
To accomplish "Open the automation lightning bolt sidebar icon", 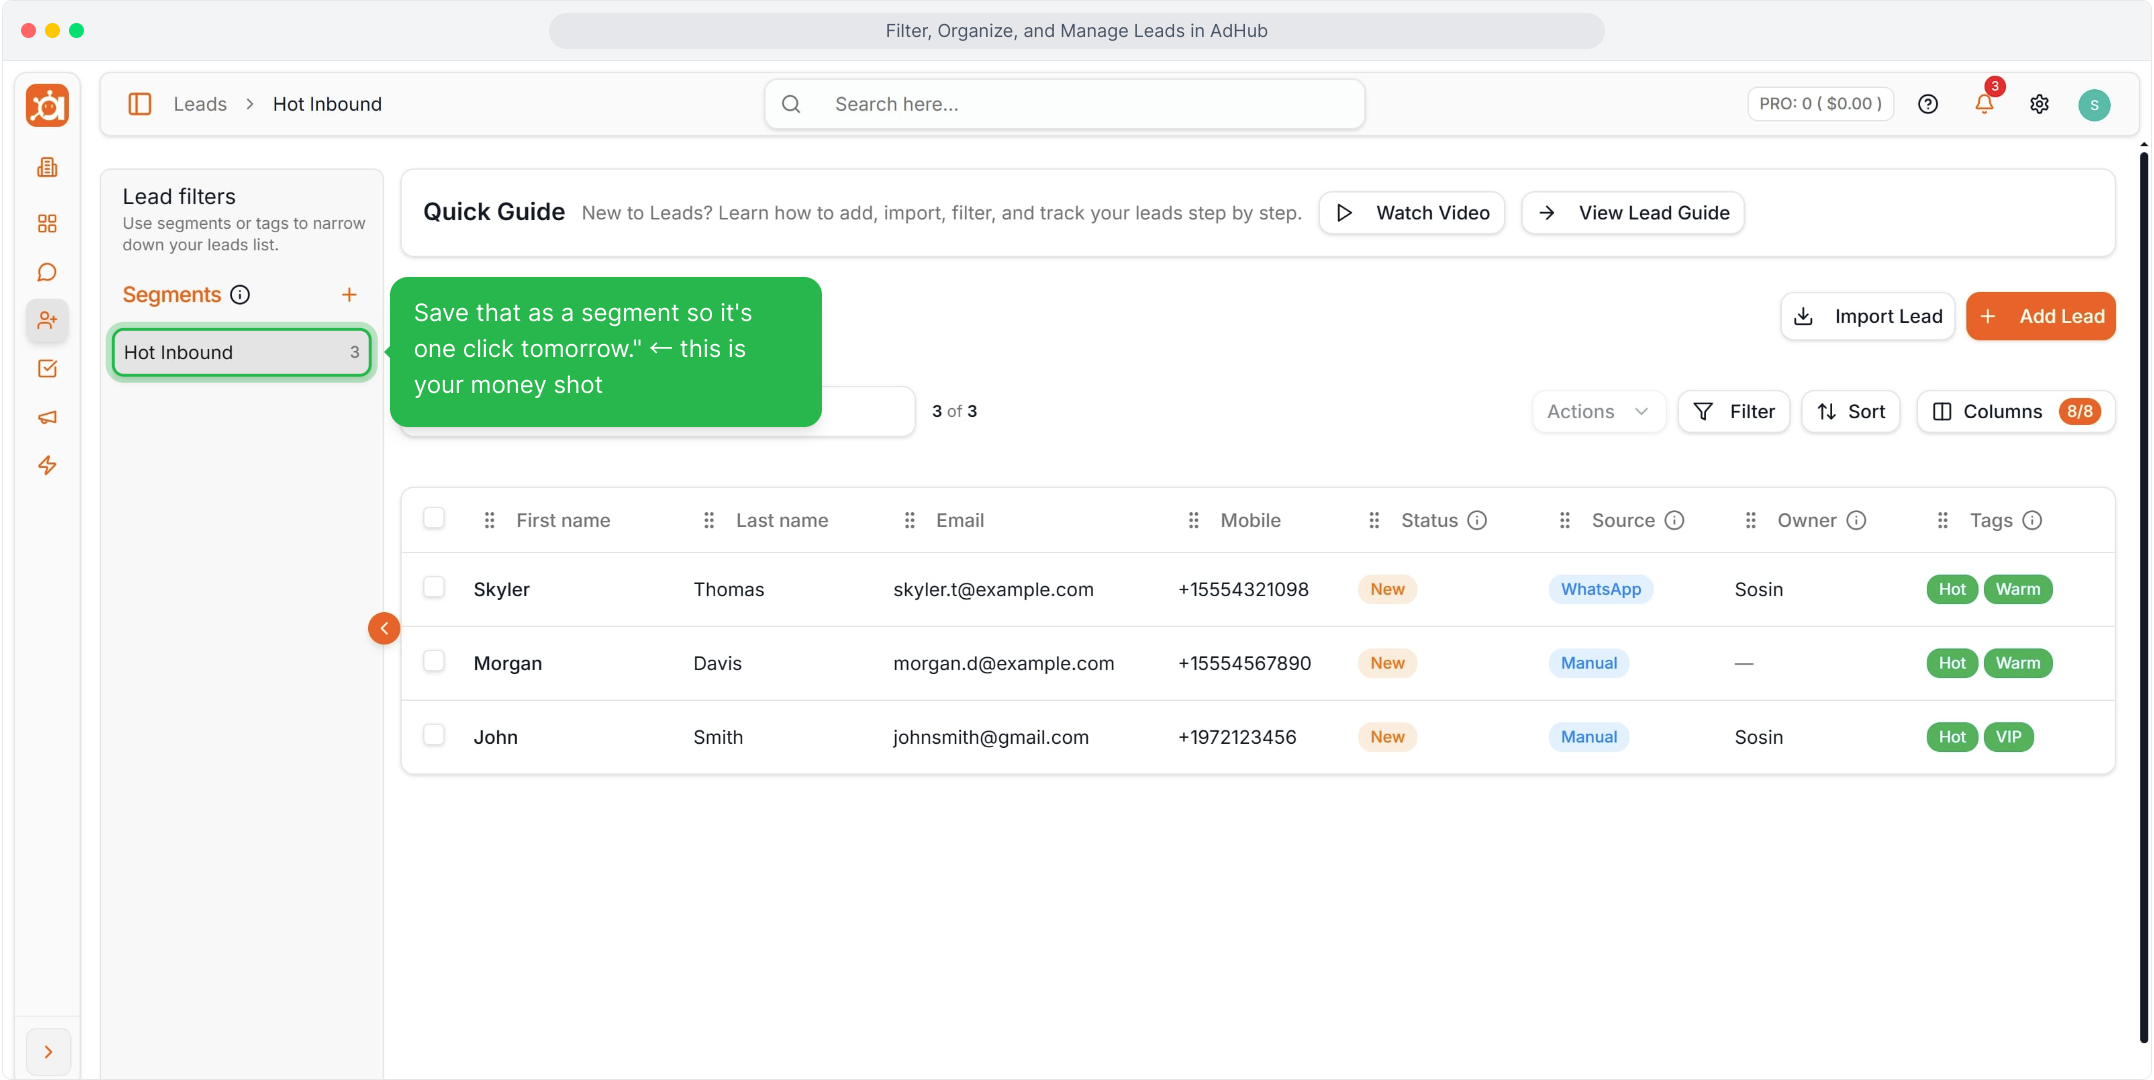I will point(47,465).
